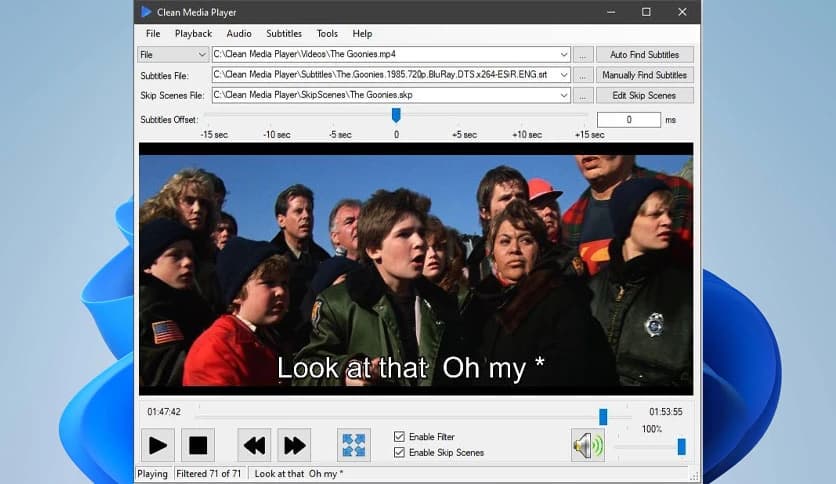
Task: Click Manually Find Subtitles button
Action: coord(645,75)
